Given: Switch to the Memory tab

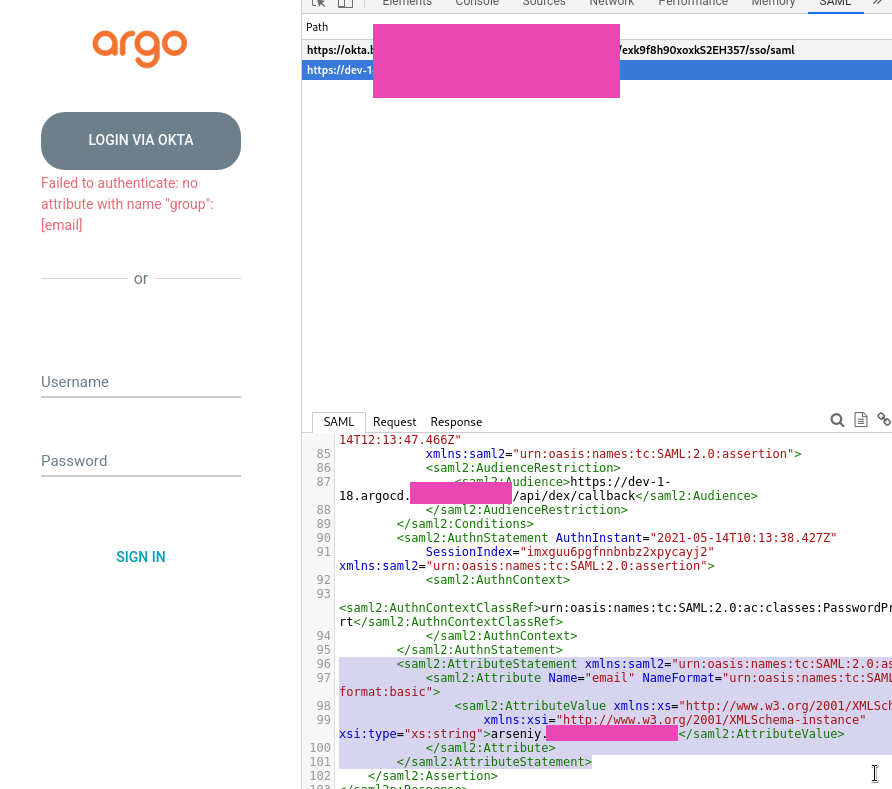Looking at the screenshot, I should click(773, 3).
